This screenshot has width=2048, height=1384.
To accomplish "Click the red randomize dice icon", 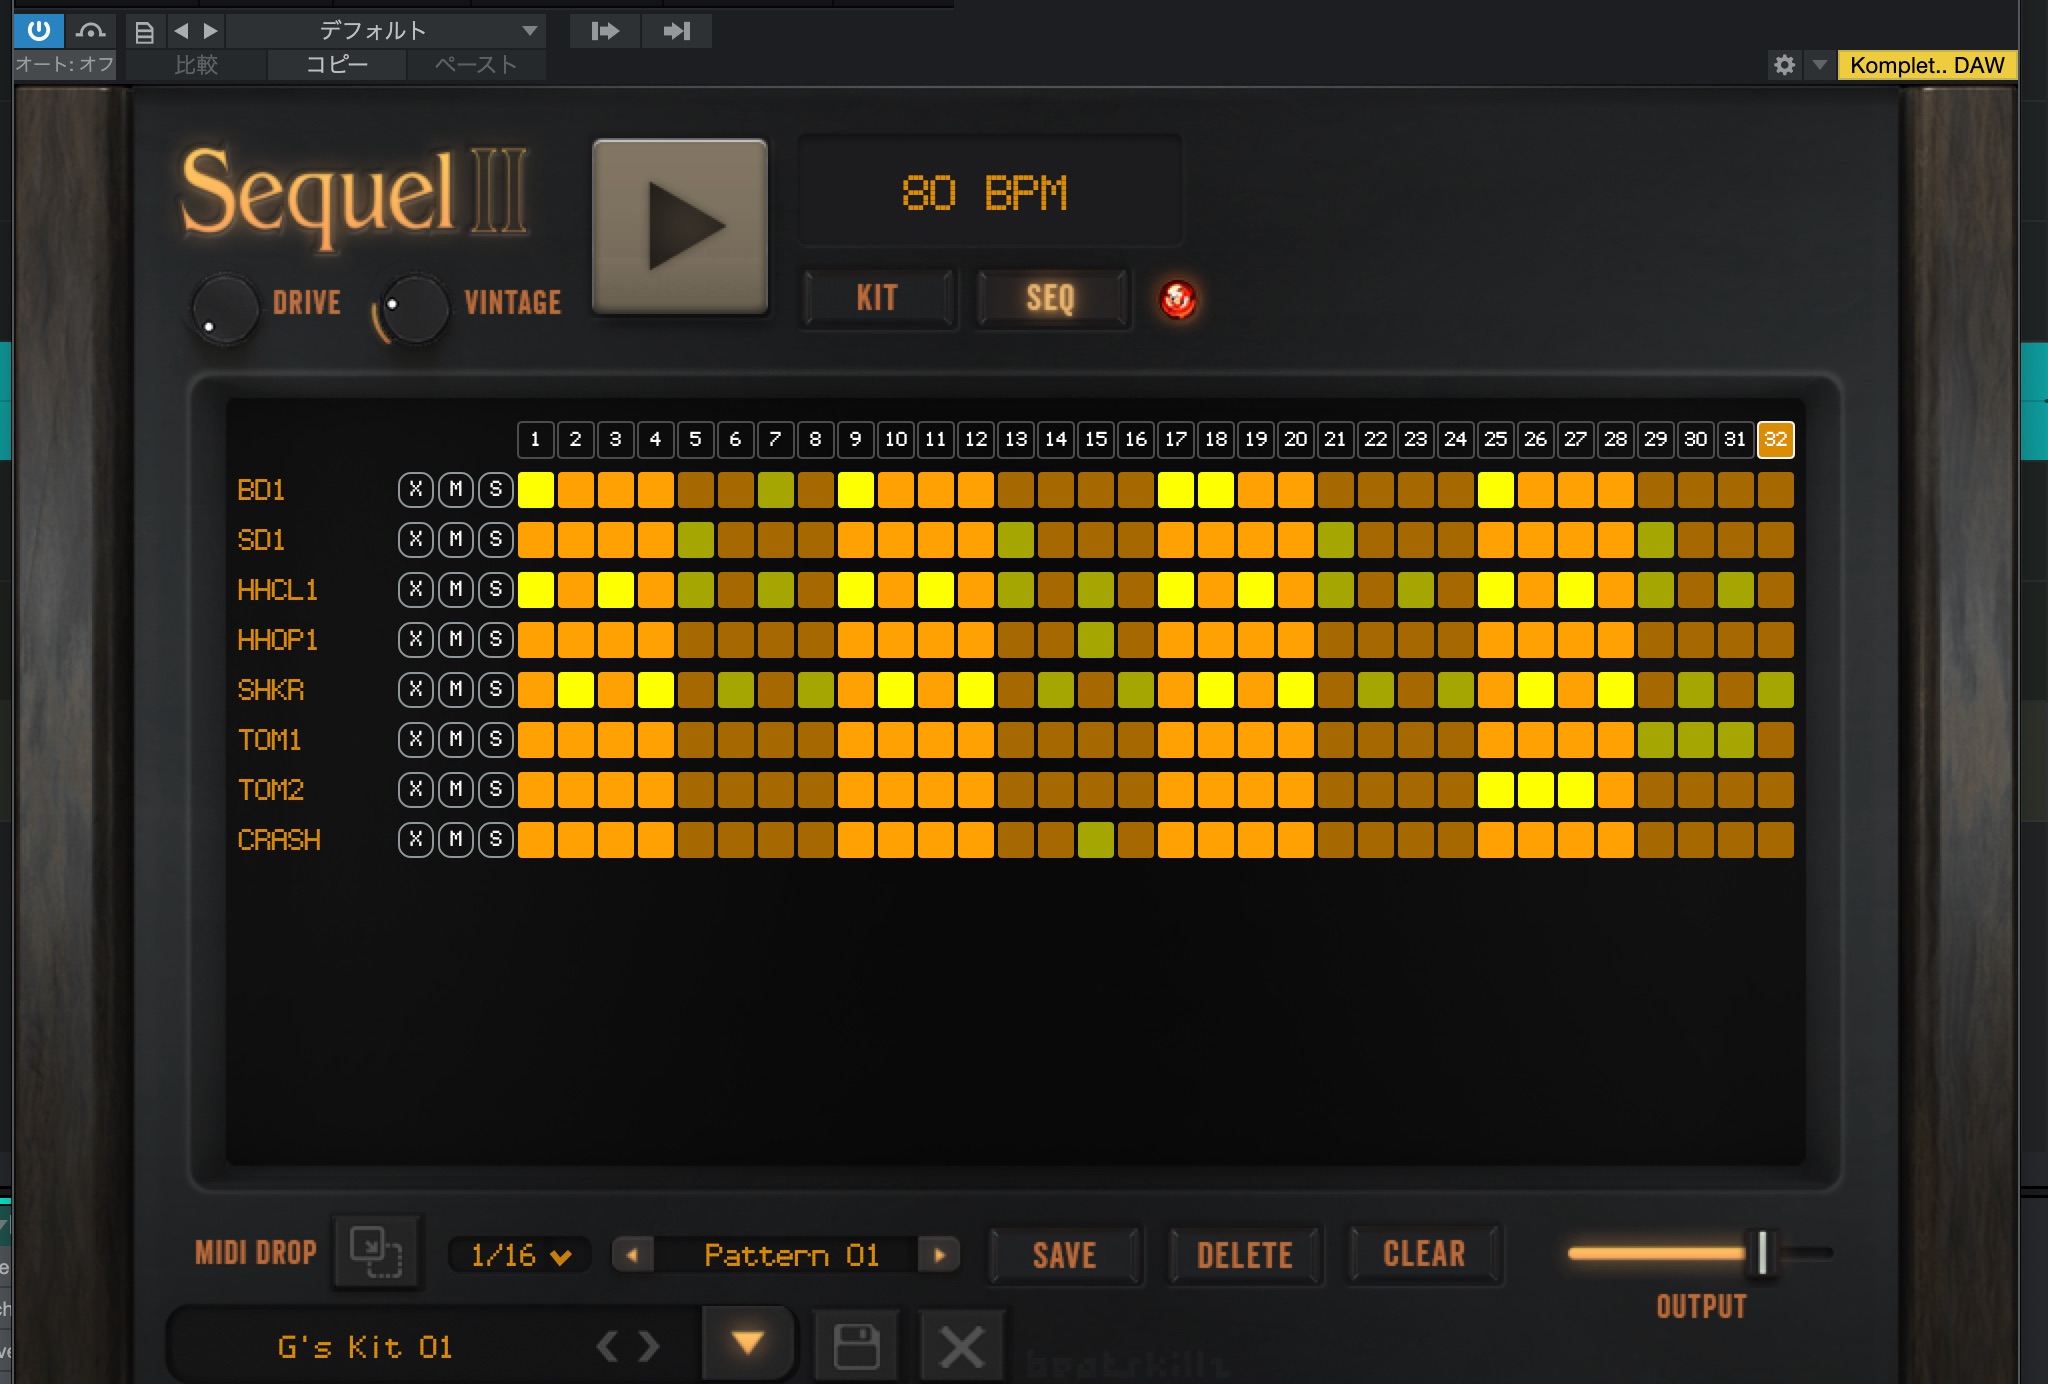I will click(x=1177, y=299).
